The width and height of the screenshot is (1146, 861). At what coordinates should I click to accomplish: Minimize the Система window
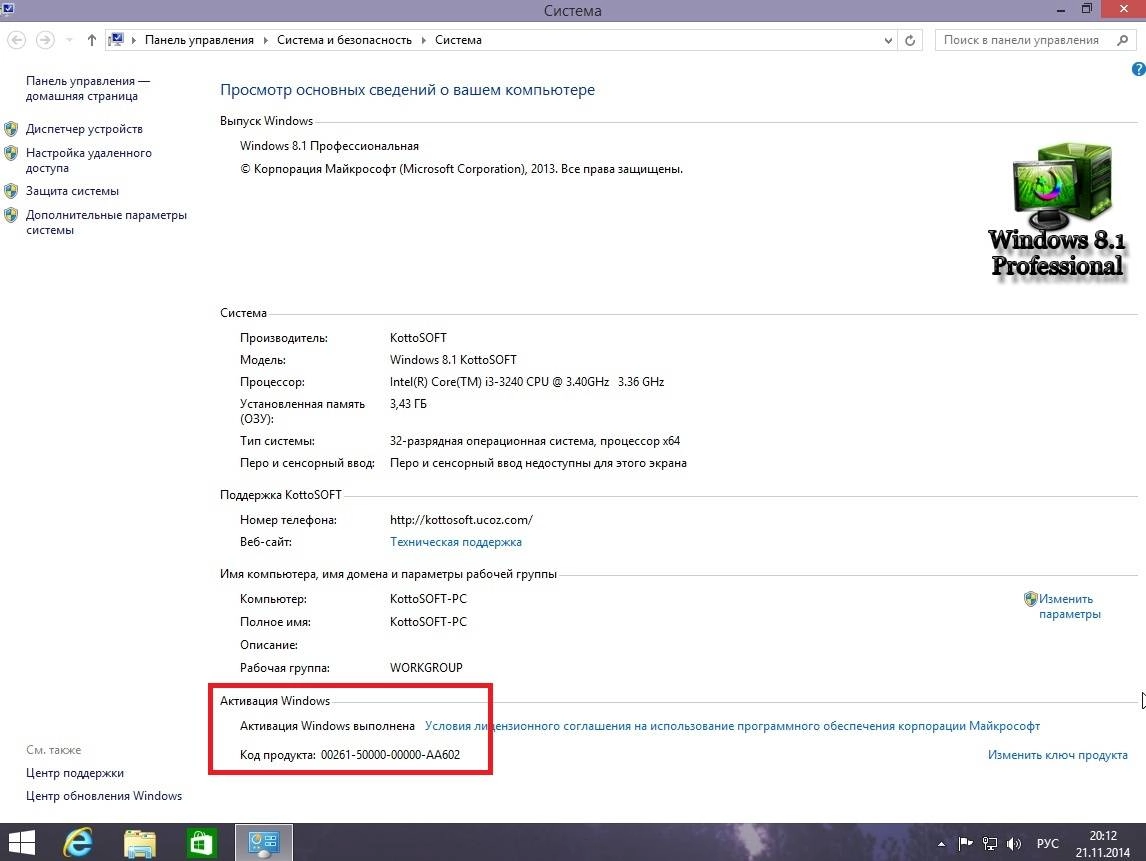[1061, 10]
